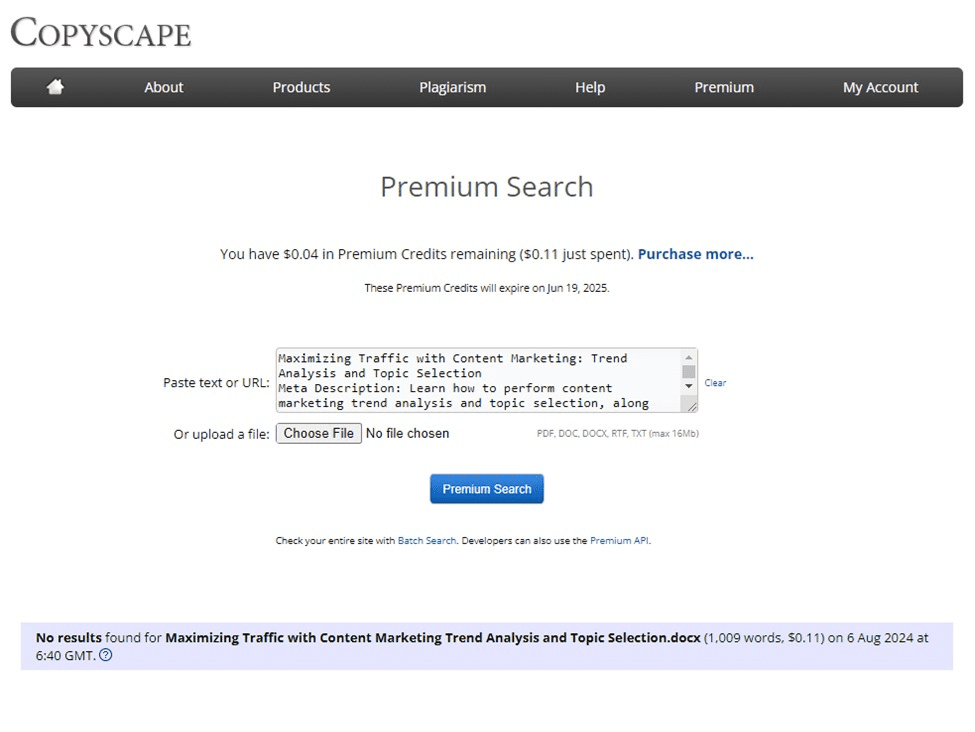975x732 pixels.
Task: Open the Batch Search link
Action: pos(427,541)
